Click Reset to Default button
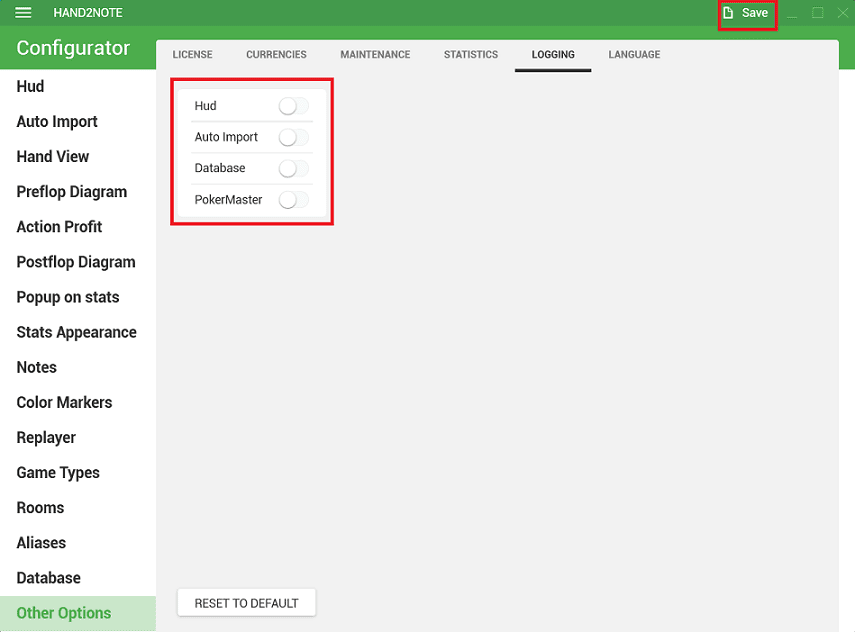The height and width of the screenshot is (632, 855). coord(246,603)
